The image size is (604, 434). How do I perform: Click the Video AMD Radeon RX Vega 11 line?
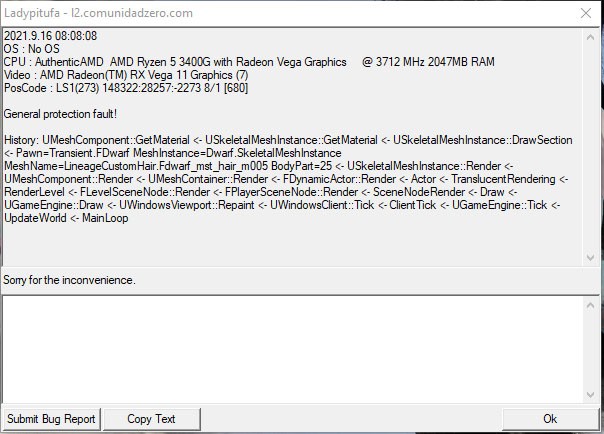tap(126, 75)
